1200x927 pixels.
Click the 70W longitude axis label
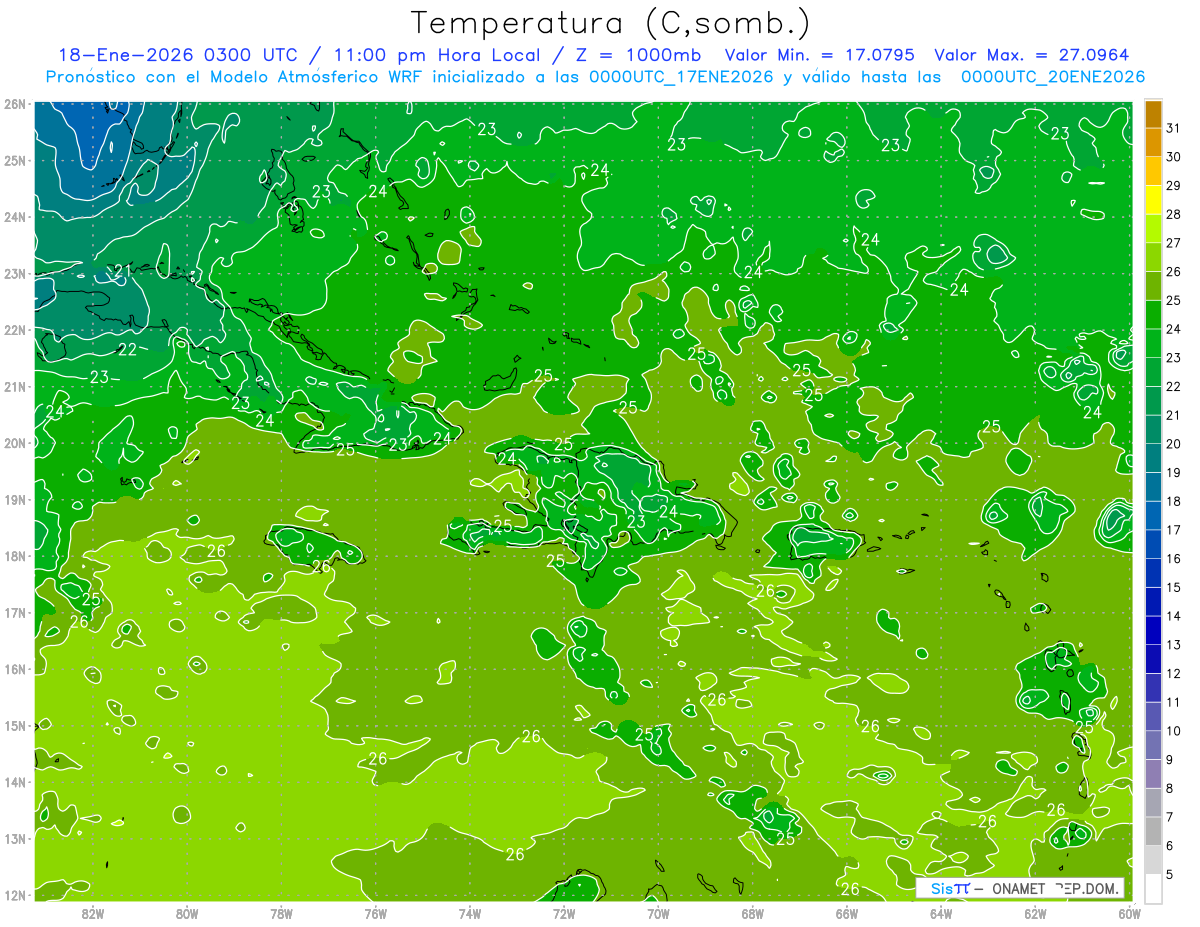click(x=658, y=913)
